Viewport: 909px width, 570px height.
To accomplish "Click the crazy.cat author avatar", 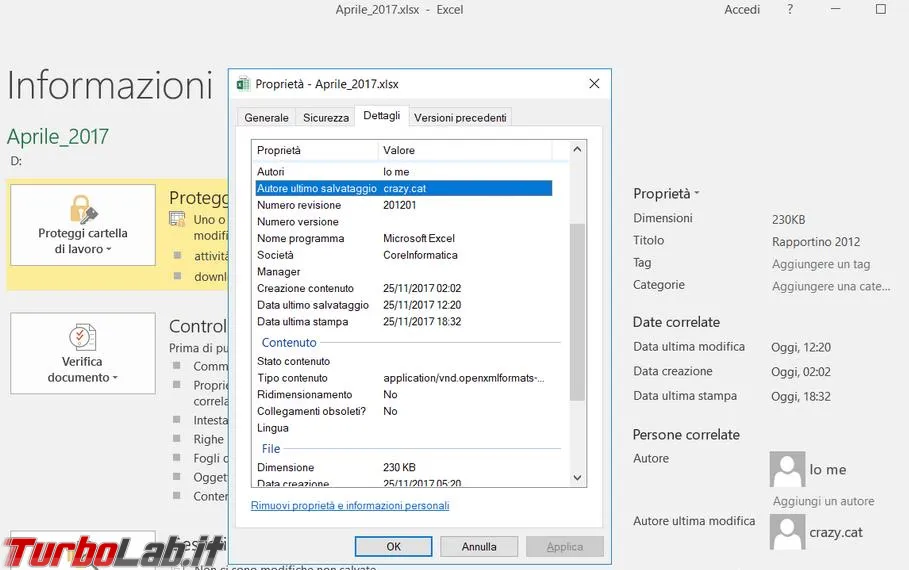I will (x=787, y=532).
